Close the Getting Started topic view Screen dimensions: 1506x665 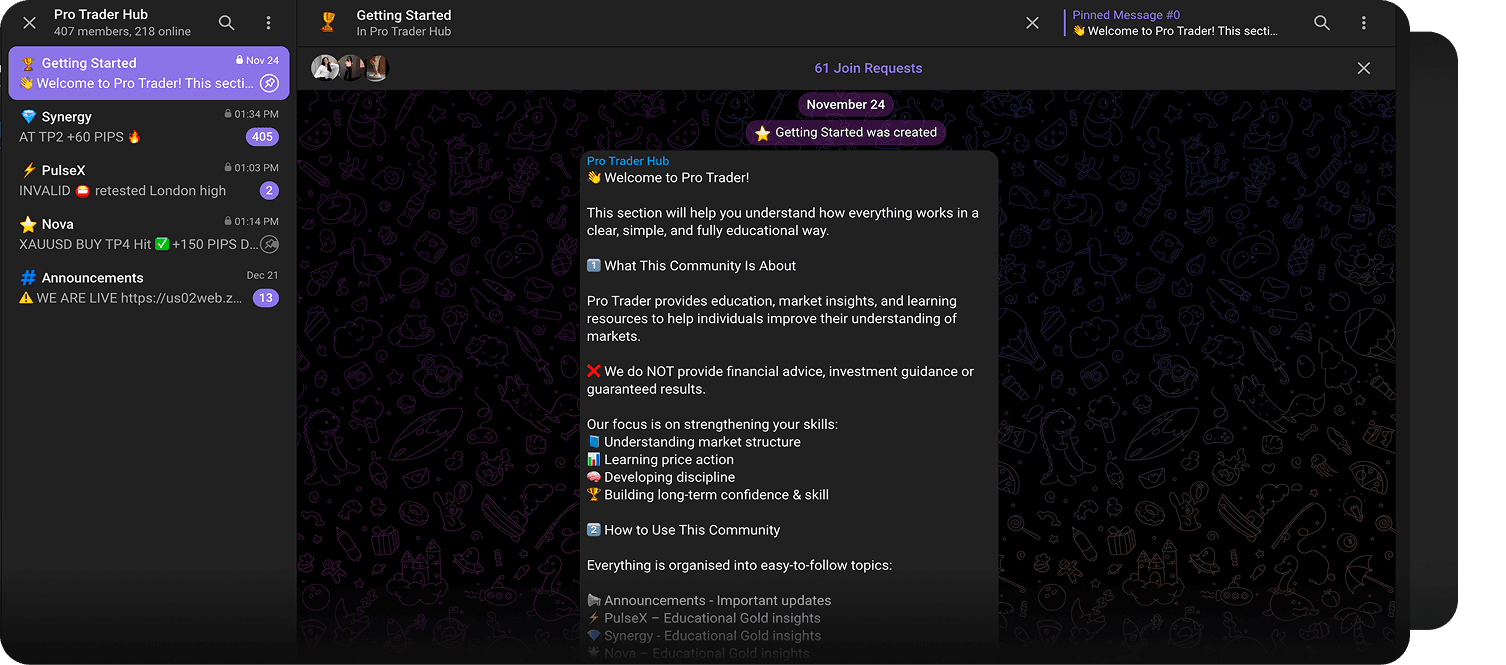coord(1032,23)
